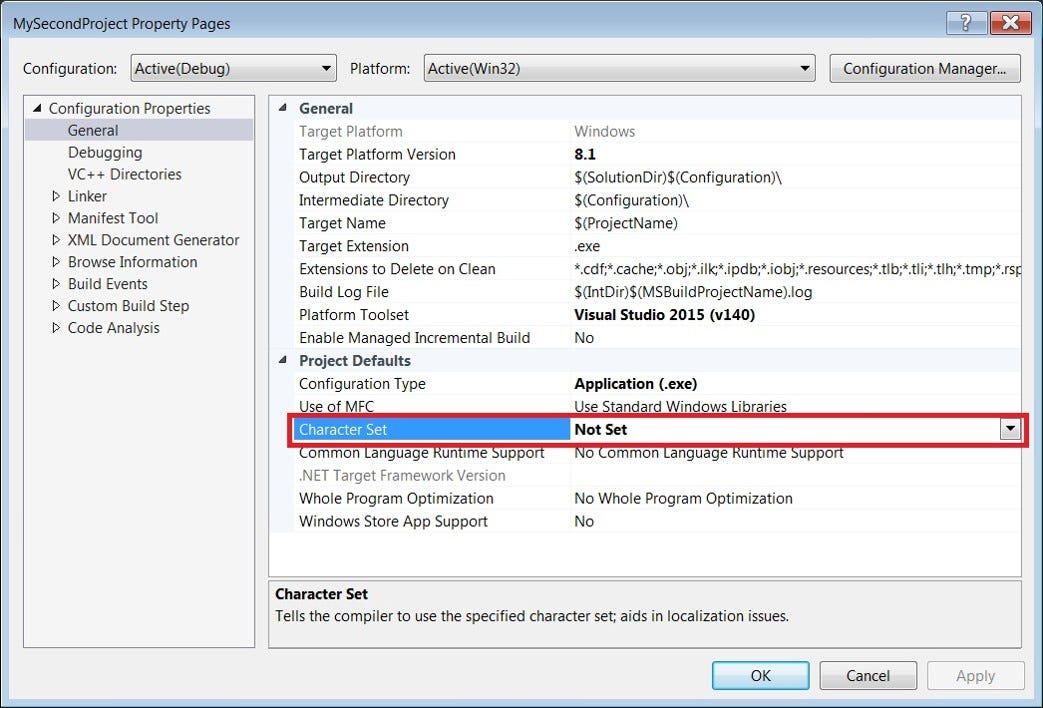The width and height of the screenshot is (1043, 708).
Task: Click the help question mark icon
Action: 966,22
